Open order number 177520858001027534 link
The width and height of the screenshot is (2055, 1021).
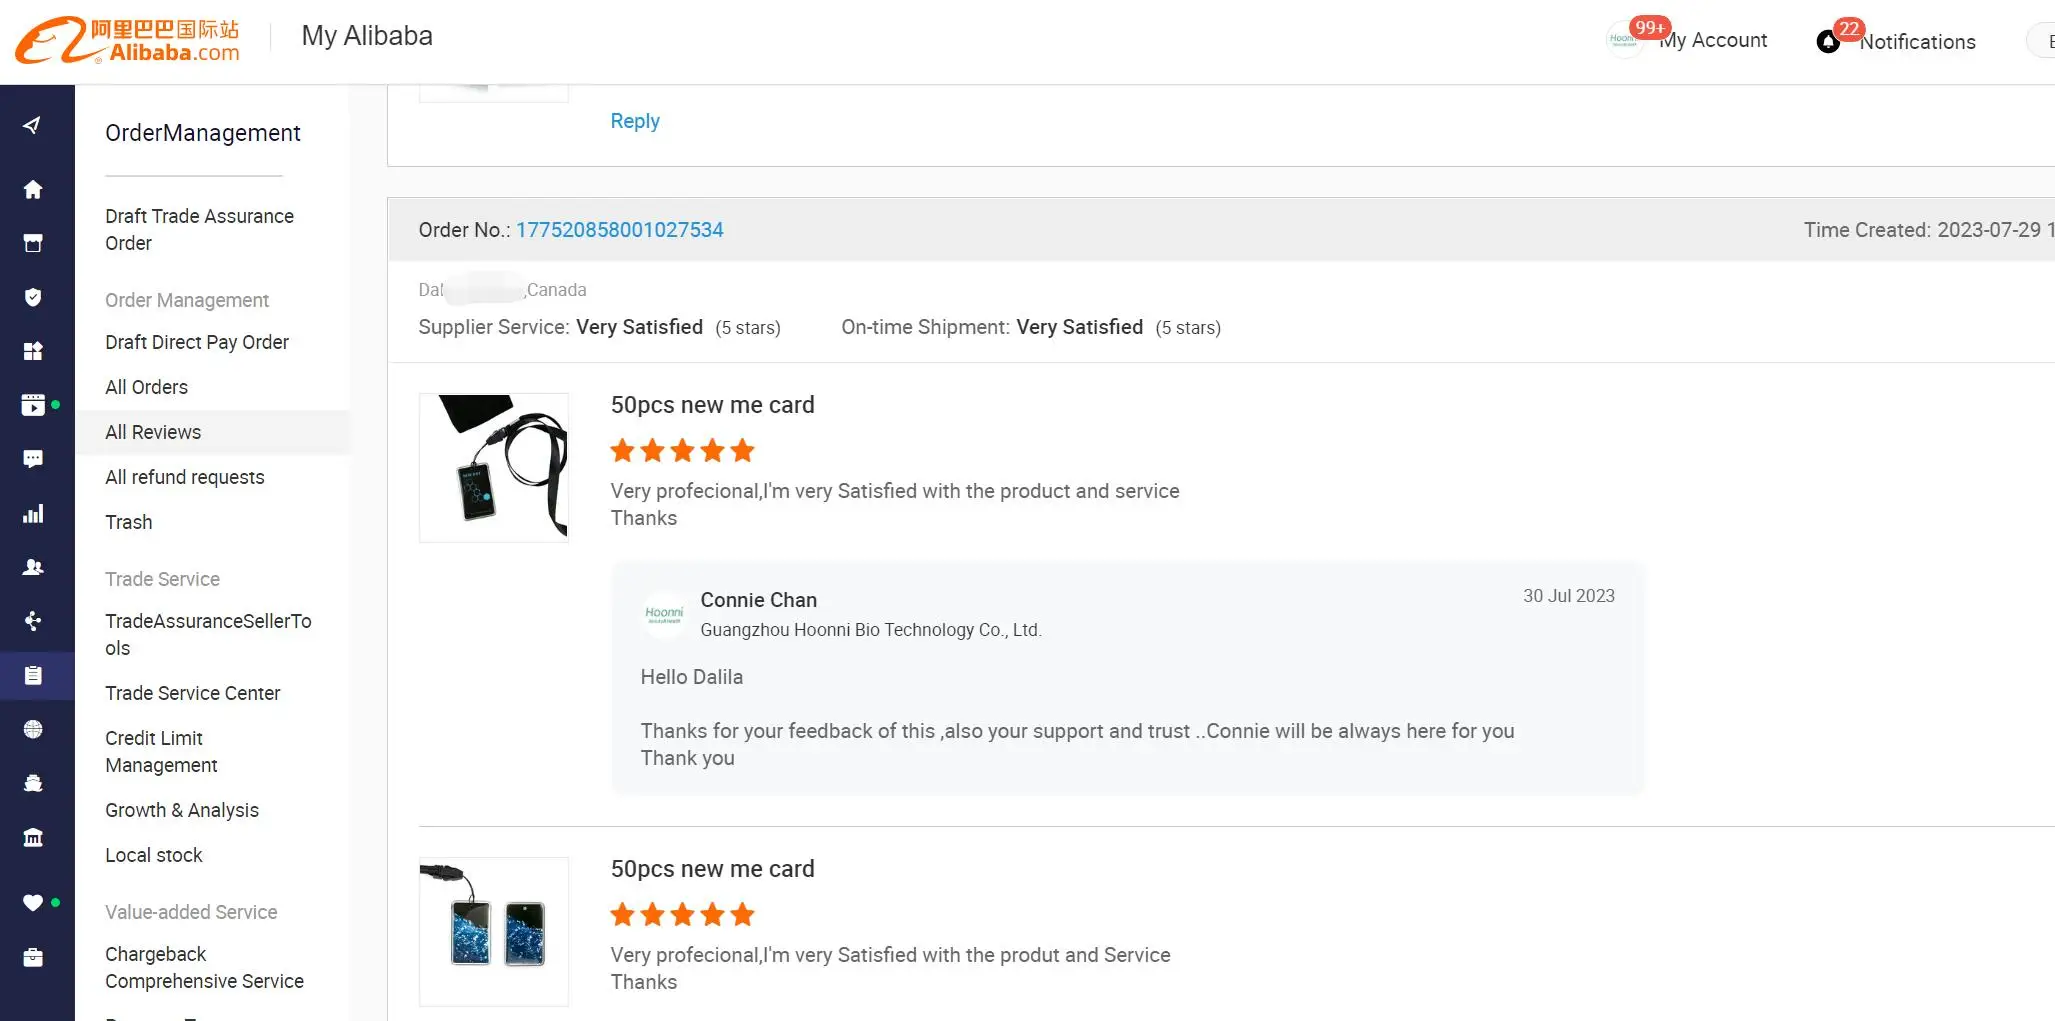(619, 230)
